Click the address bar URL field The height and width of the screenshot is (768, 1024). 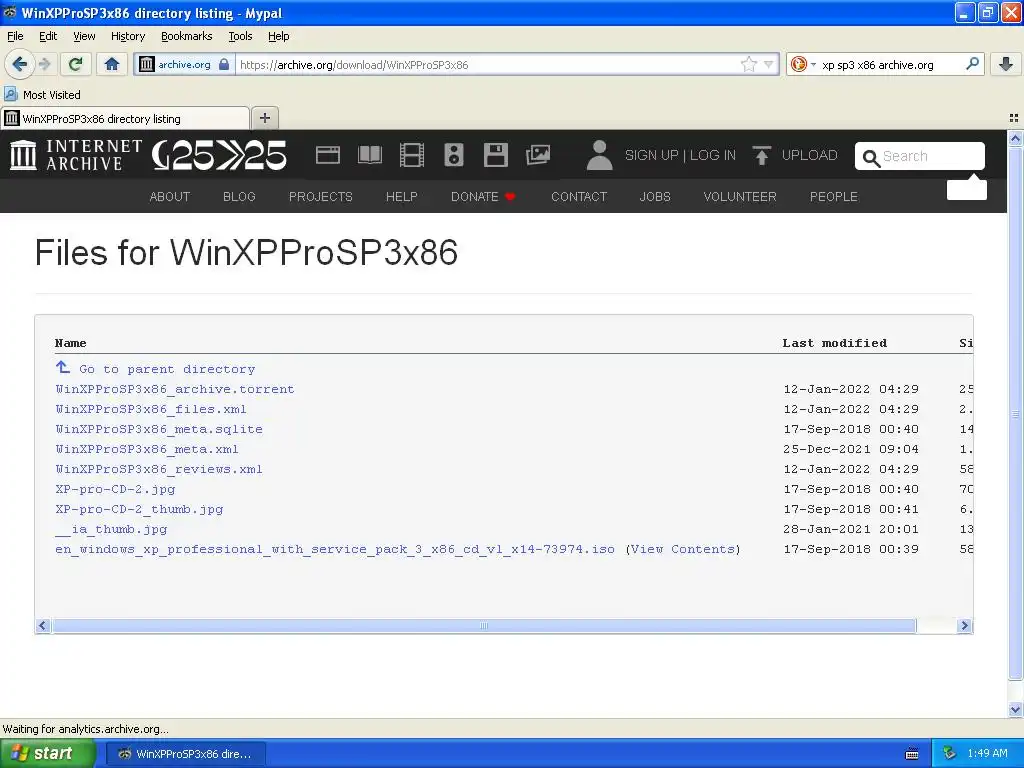point(487,64)
